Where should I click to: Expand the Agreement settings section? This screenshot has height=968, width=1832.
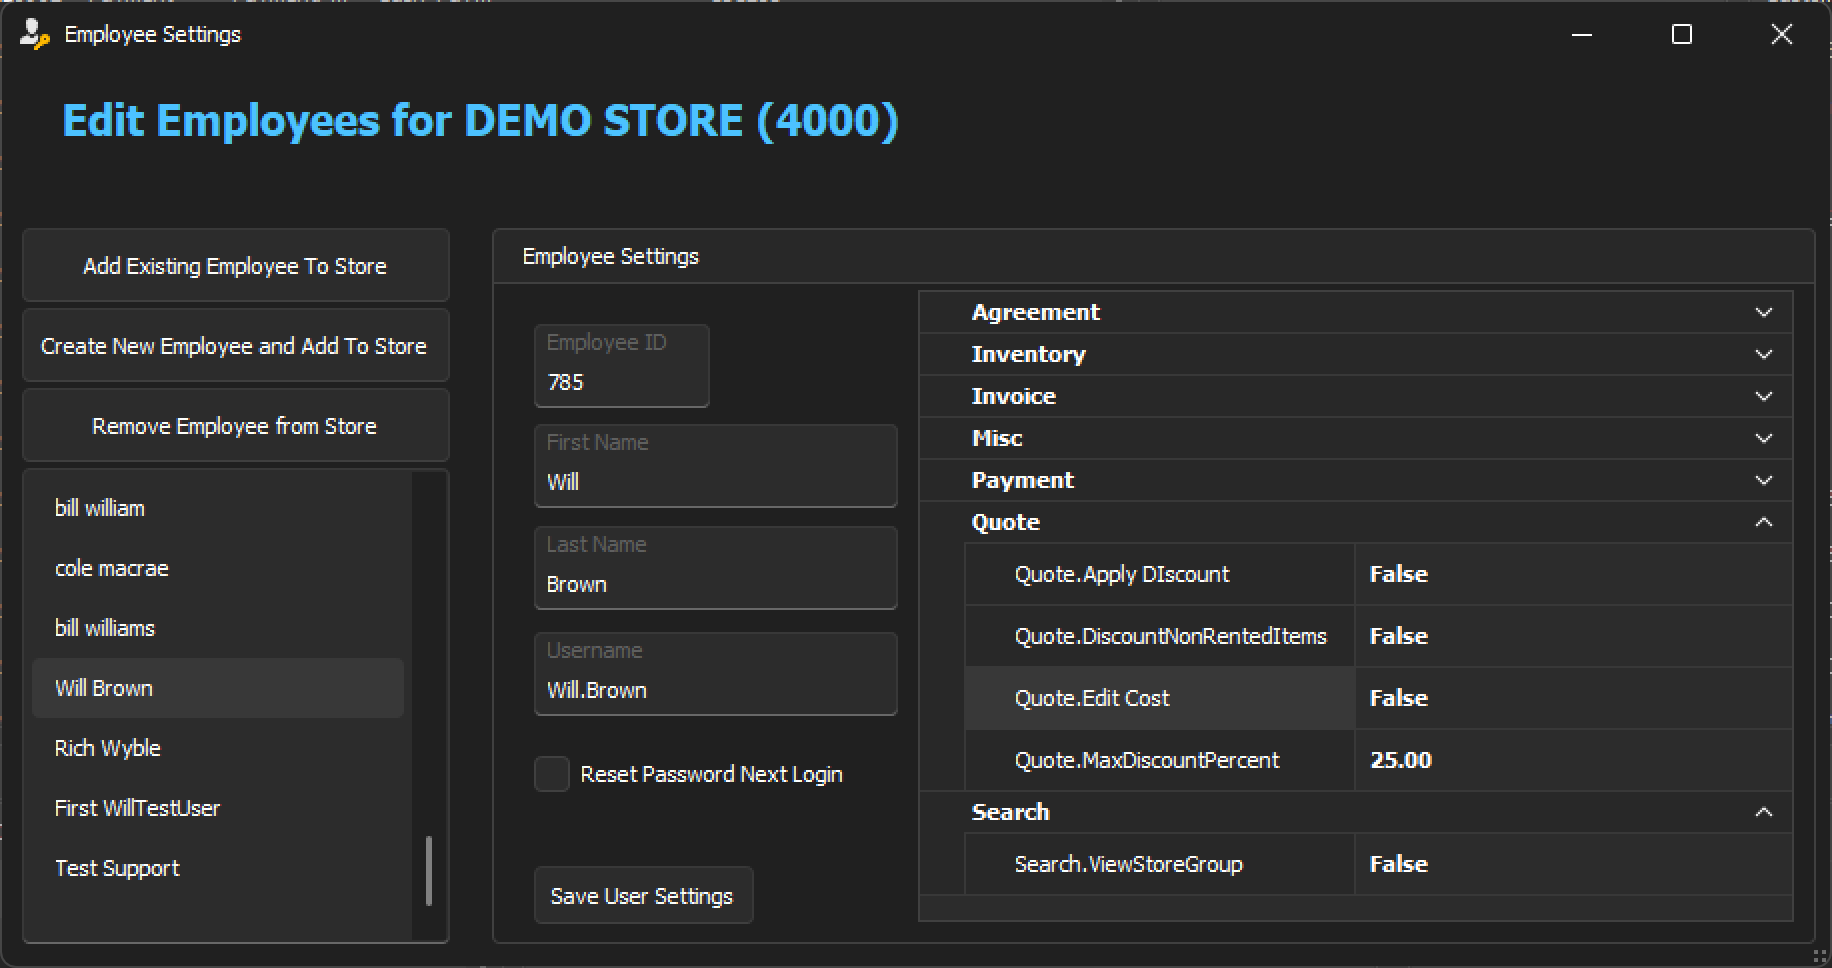1763,313
